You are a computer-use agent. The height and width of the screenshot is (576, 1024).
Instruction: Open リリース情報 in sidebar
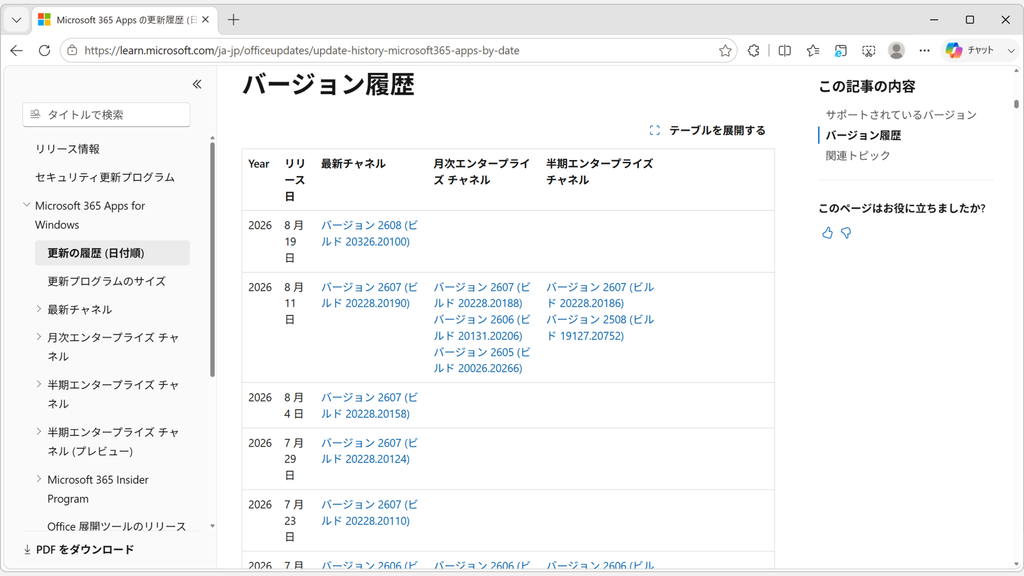[x=67, y=149]
